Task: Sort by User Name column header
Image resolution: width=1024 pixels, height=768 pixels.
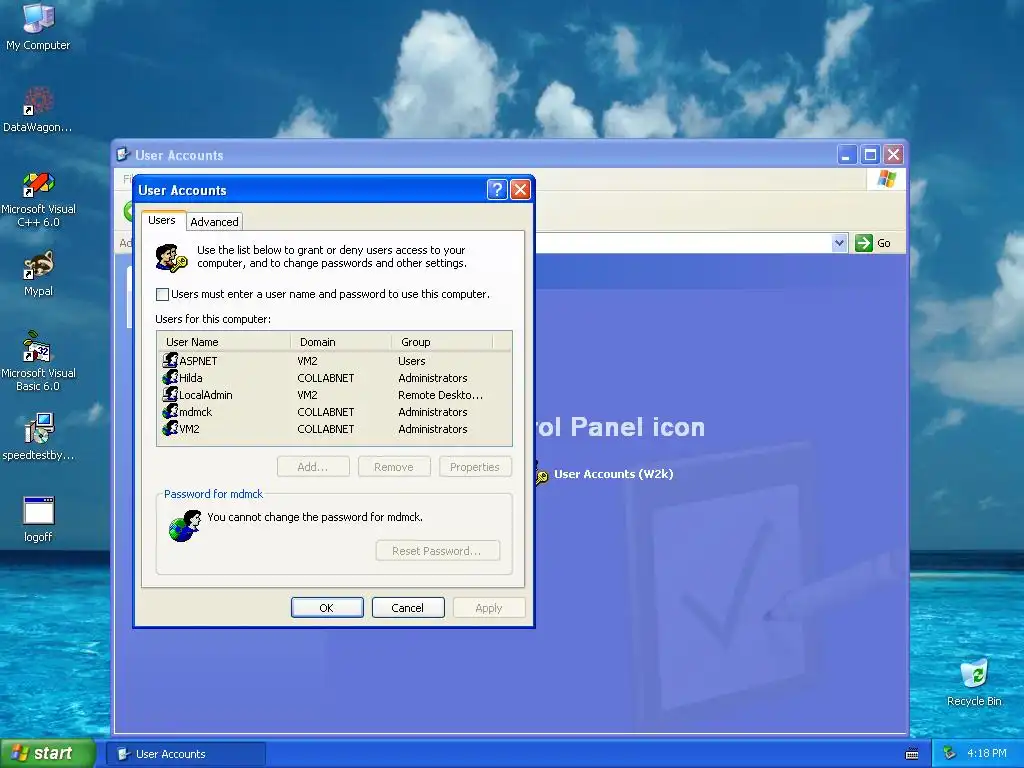Action: (x=224, y=342)
